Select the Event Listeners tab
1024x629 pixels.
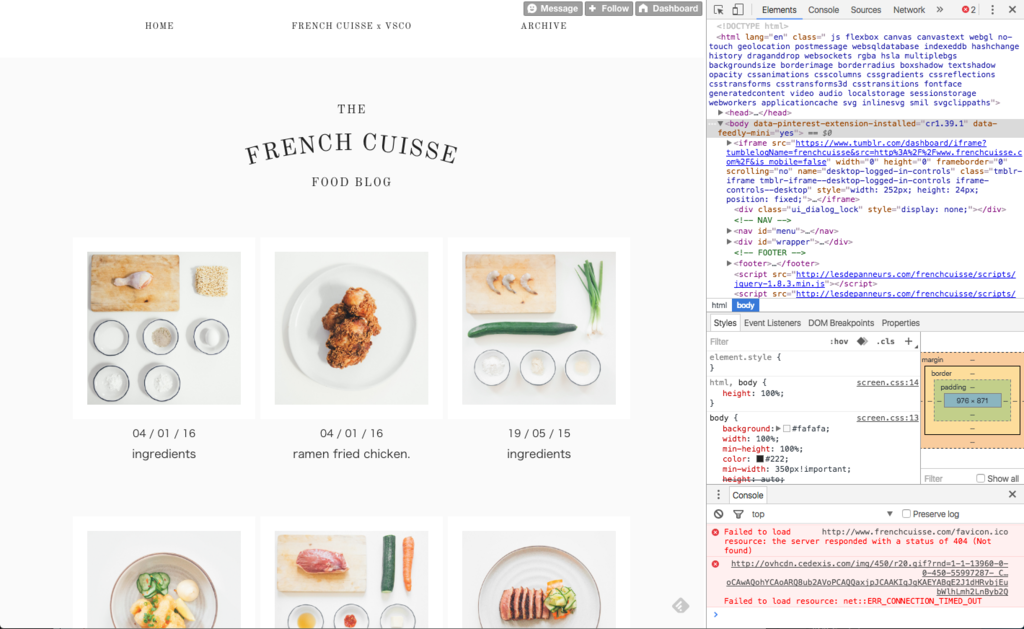[x=772, y=323]
